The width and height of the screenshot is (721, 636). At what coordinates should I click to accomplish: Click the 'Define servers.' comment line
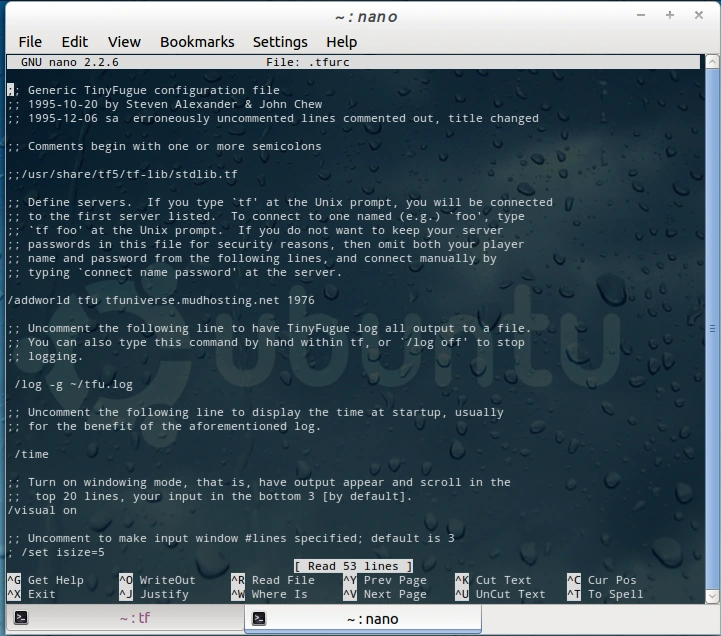pyautogui.click(x=280, y=202)
